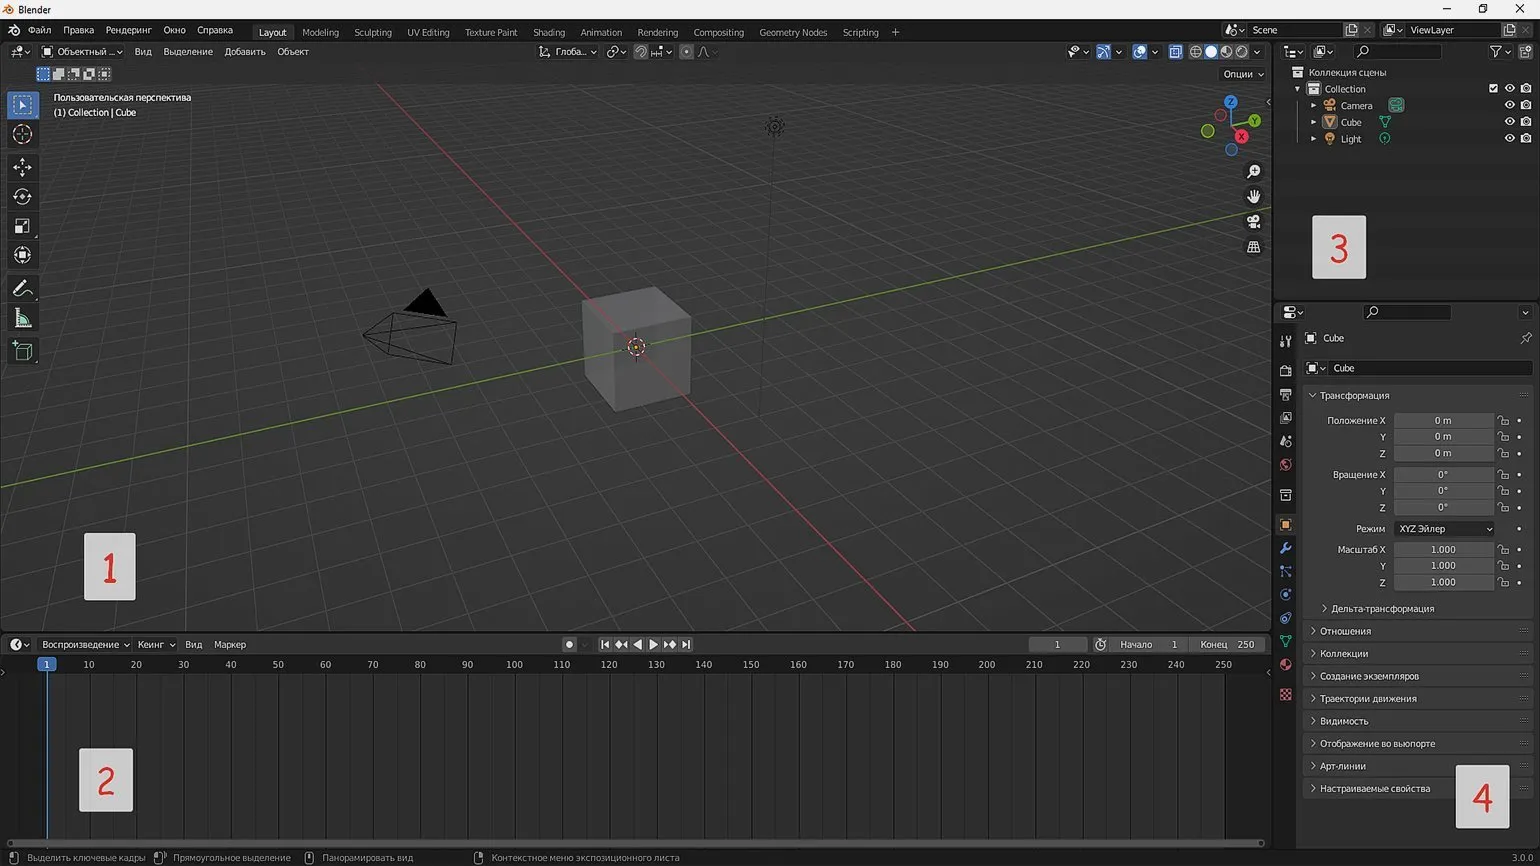Image resolution: width=1540 pixels, height=866 pixels.
Task: Hide the Cube in the outliner
Action: (x=1509, y=122)
